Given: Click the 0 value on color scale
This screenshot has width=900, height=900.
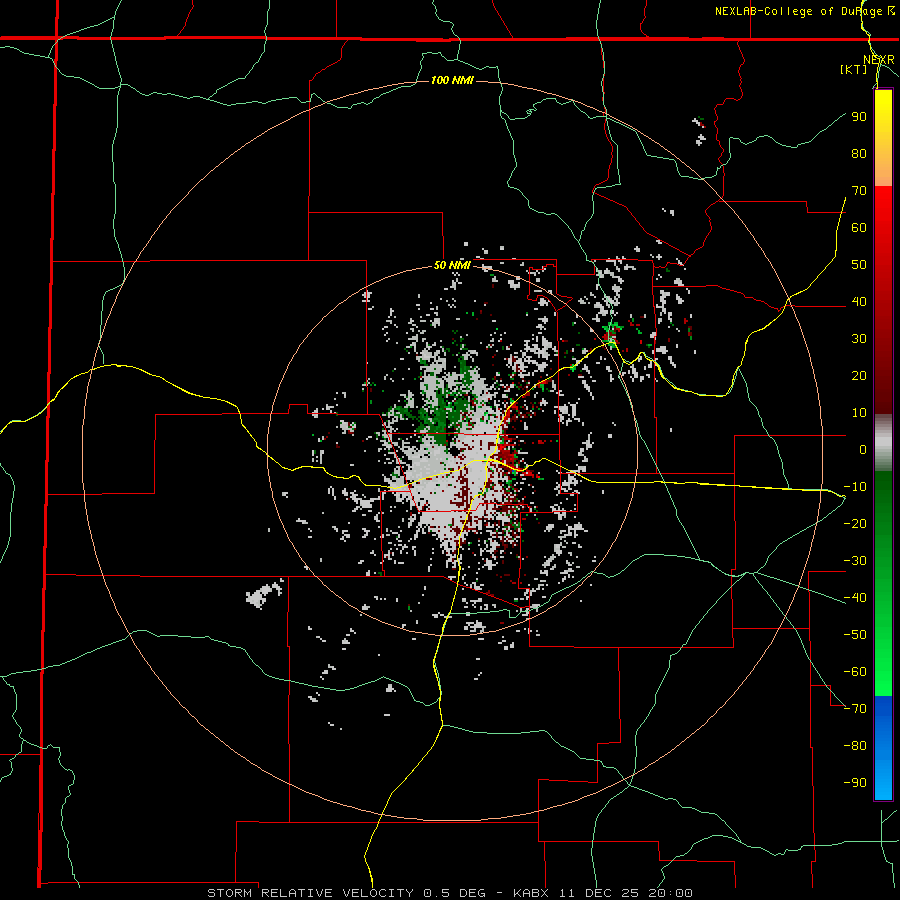Looking at the screenshot, I should [863, 450].
